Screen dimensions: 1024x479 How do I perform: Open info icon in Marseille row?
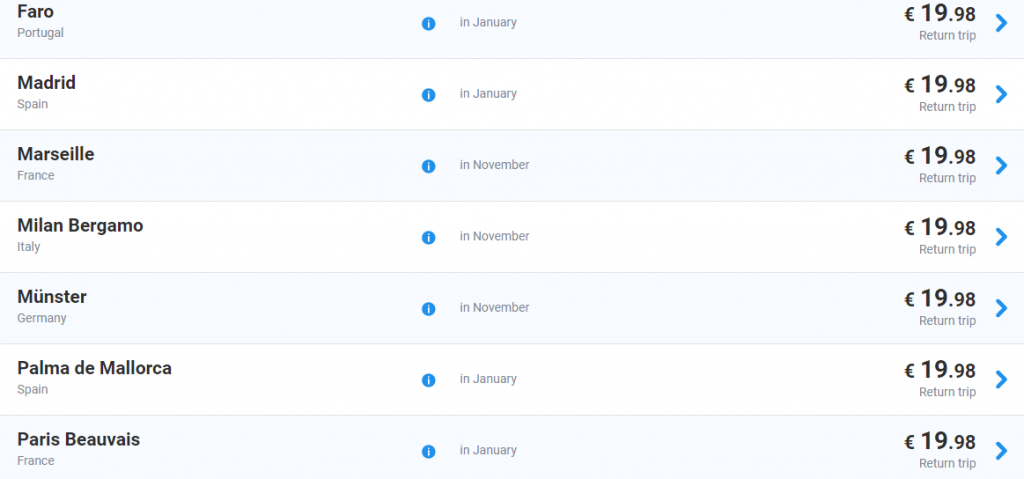429,166
